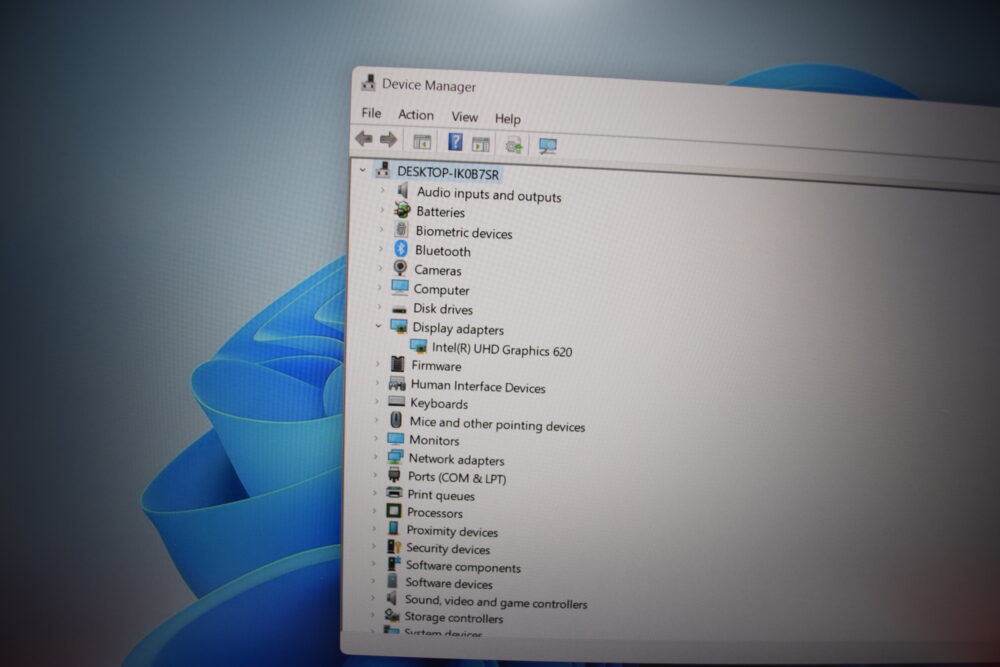Select the Disk drives label

click(x=443, y=309)
